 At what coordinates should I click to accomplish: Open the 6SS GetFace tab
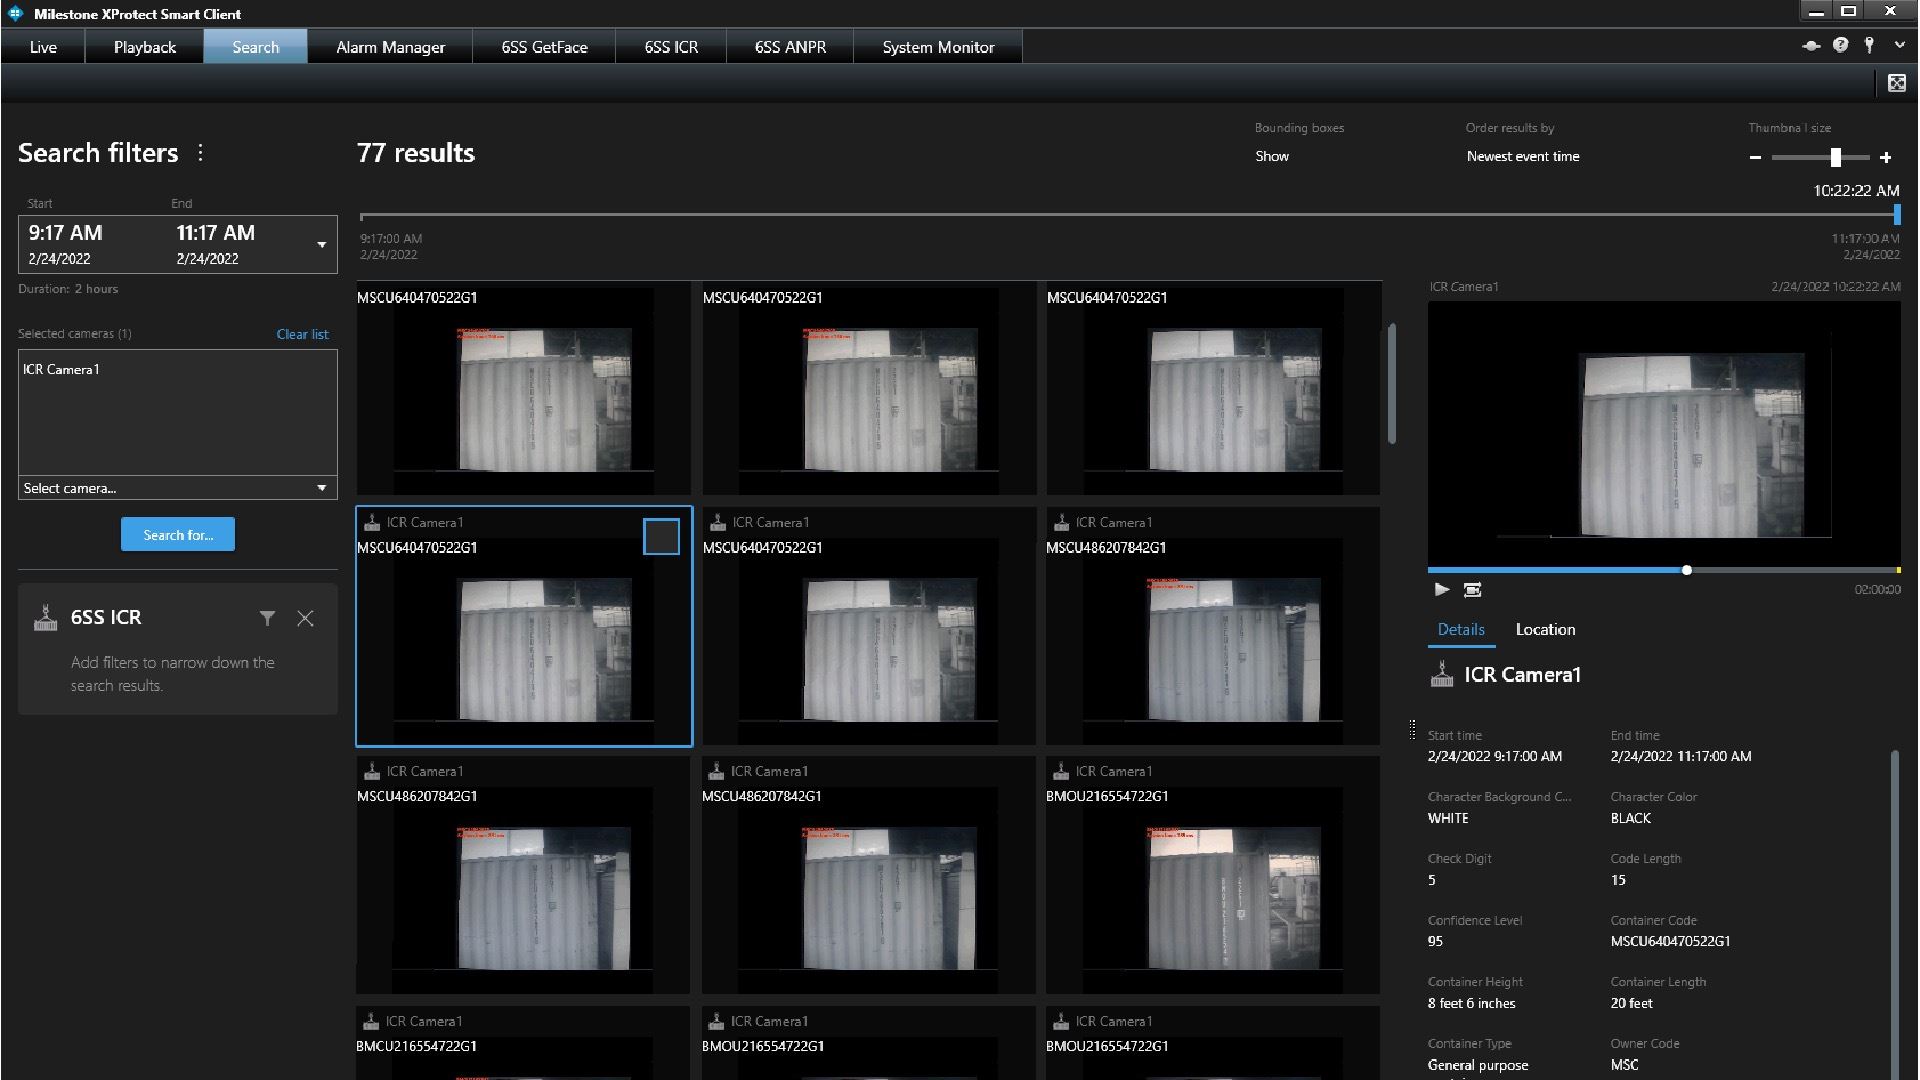pyautogui.click(x=544, y=47)
